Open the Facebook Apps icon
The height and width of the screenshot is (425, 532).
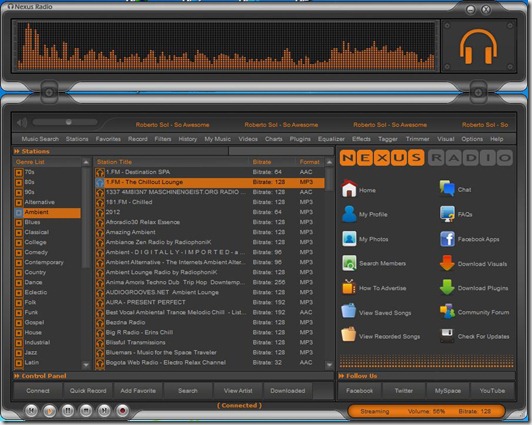[x=447, y=239]
